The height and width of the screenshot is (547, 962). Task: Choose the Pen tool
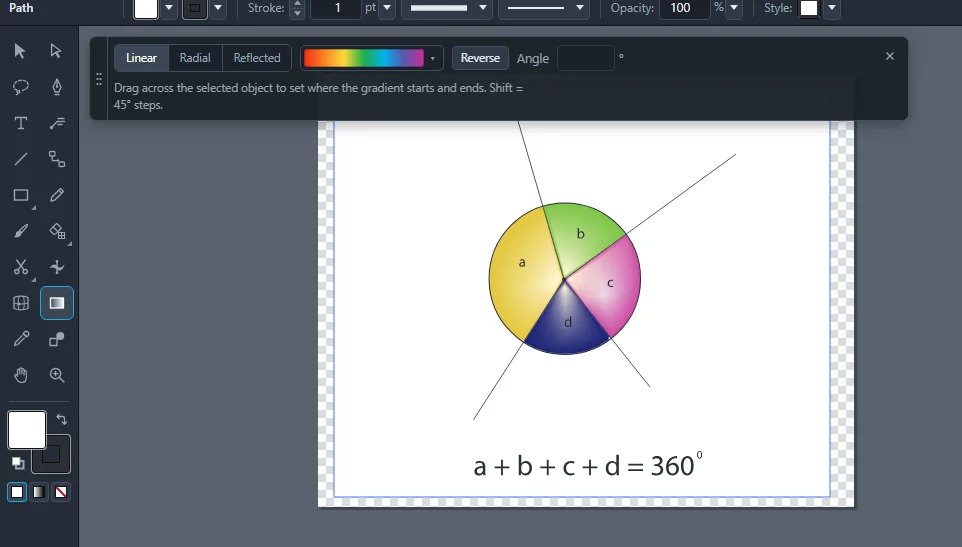pyautogui.click(x=56, y=87)
